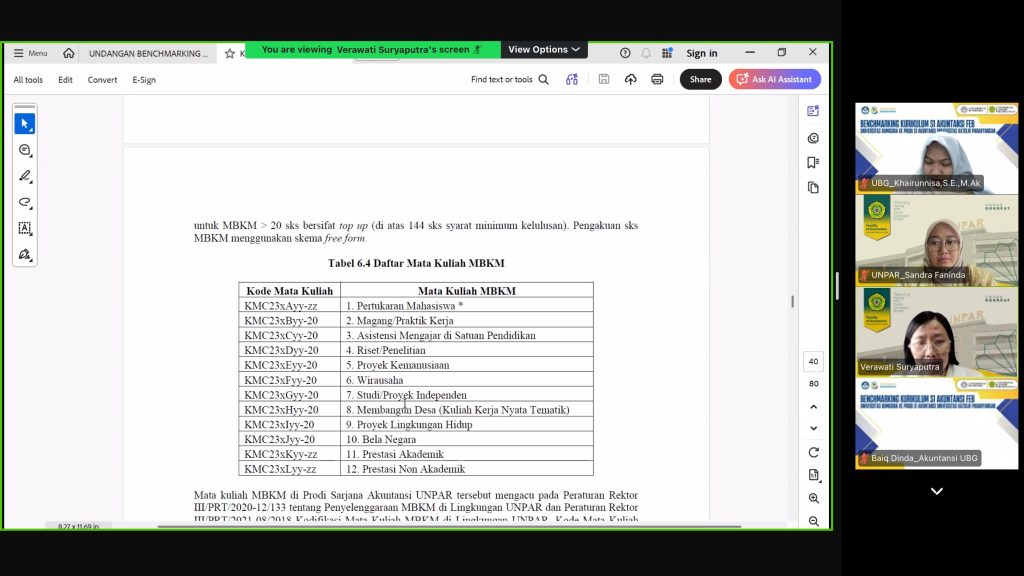The height and width of the screenshot is (576, 1024).
Task: Select the arrow selection tool
Action: pyautogui.click(x=25, y=124)
